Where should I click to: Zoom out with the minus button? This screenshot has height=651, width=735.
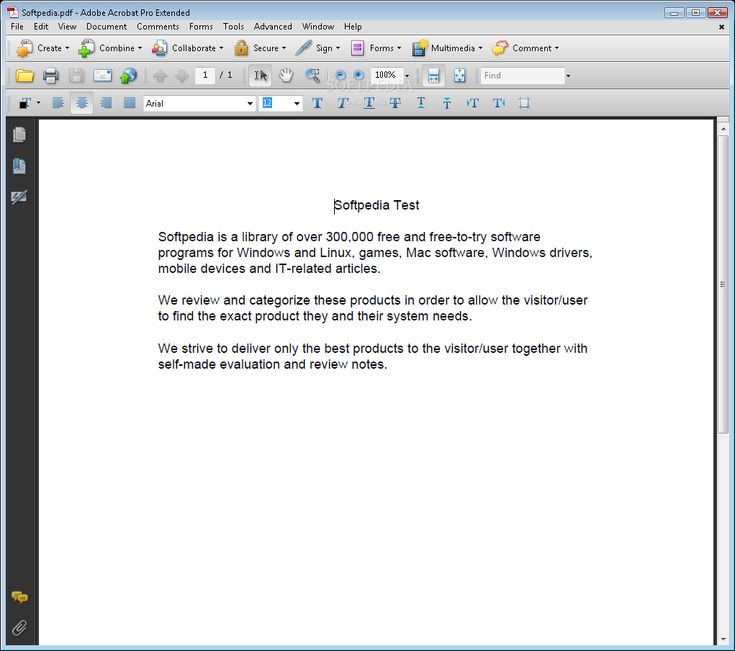click(341, 75)
